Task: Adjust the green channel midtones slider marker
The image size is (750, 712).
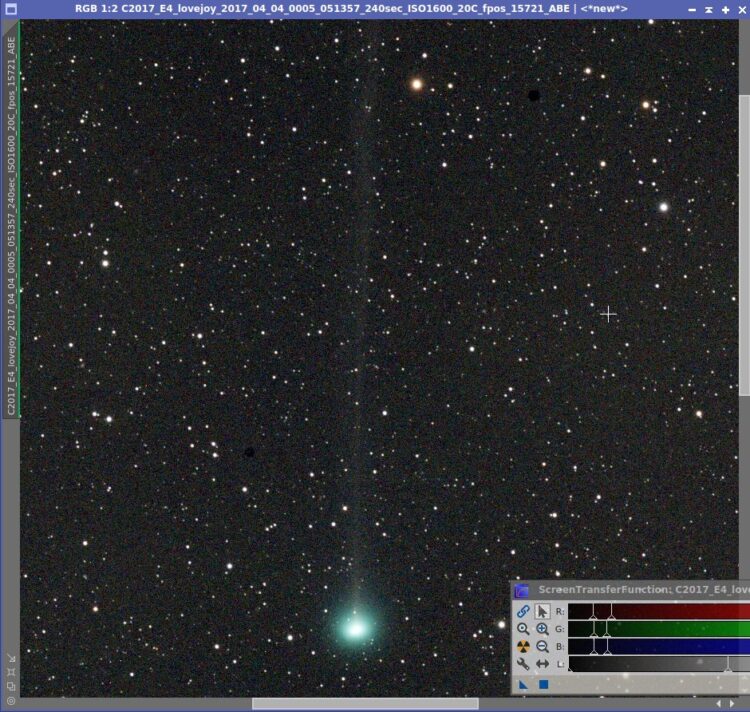Action: (607, 634)
